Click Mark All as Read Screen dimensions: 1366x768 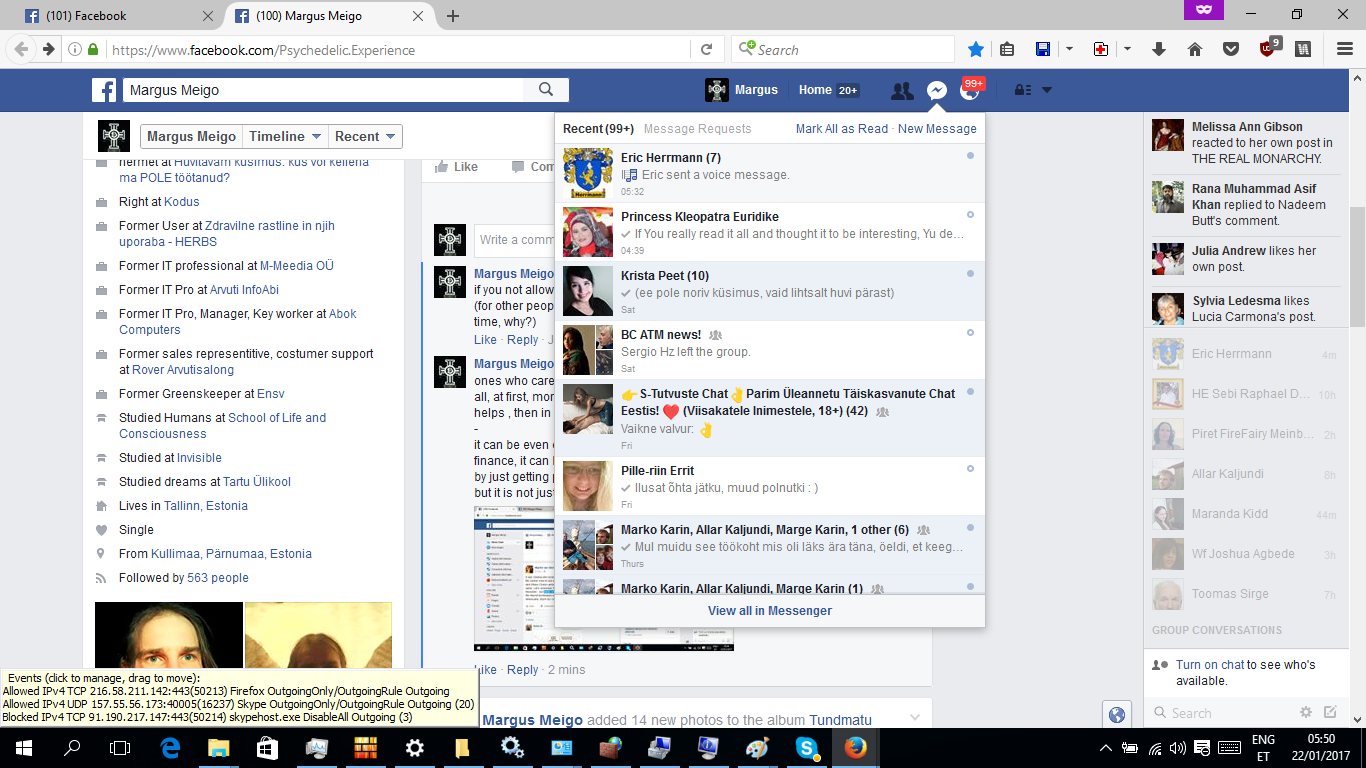[x=842, y=129]
